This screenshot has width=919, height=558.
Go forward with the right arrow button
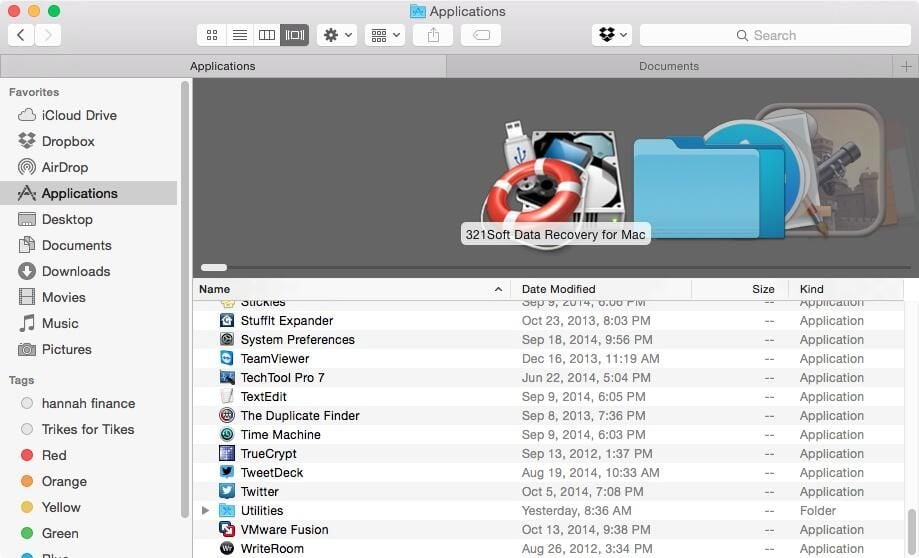(x=48, y=35)
